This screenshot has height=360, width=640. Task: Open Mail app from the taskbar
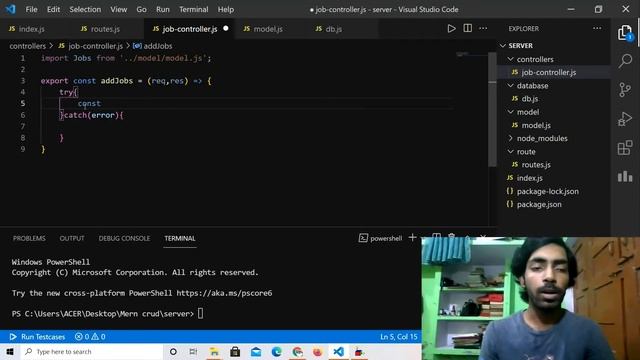256,351
